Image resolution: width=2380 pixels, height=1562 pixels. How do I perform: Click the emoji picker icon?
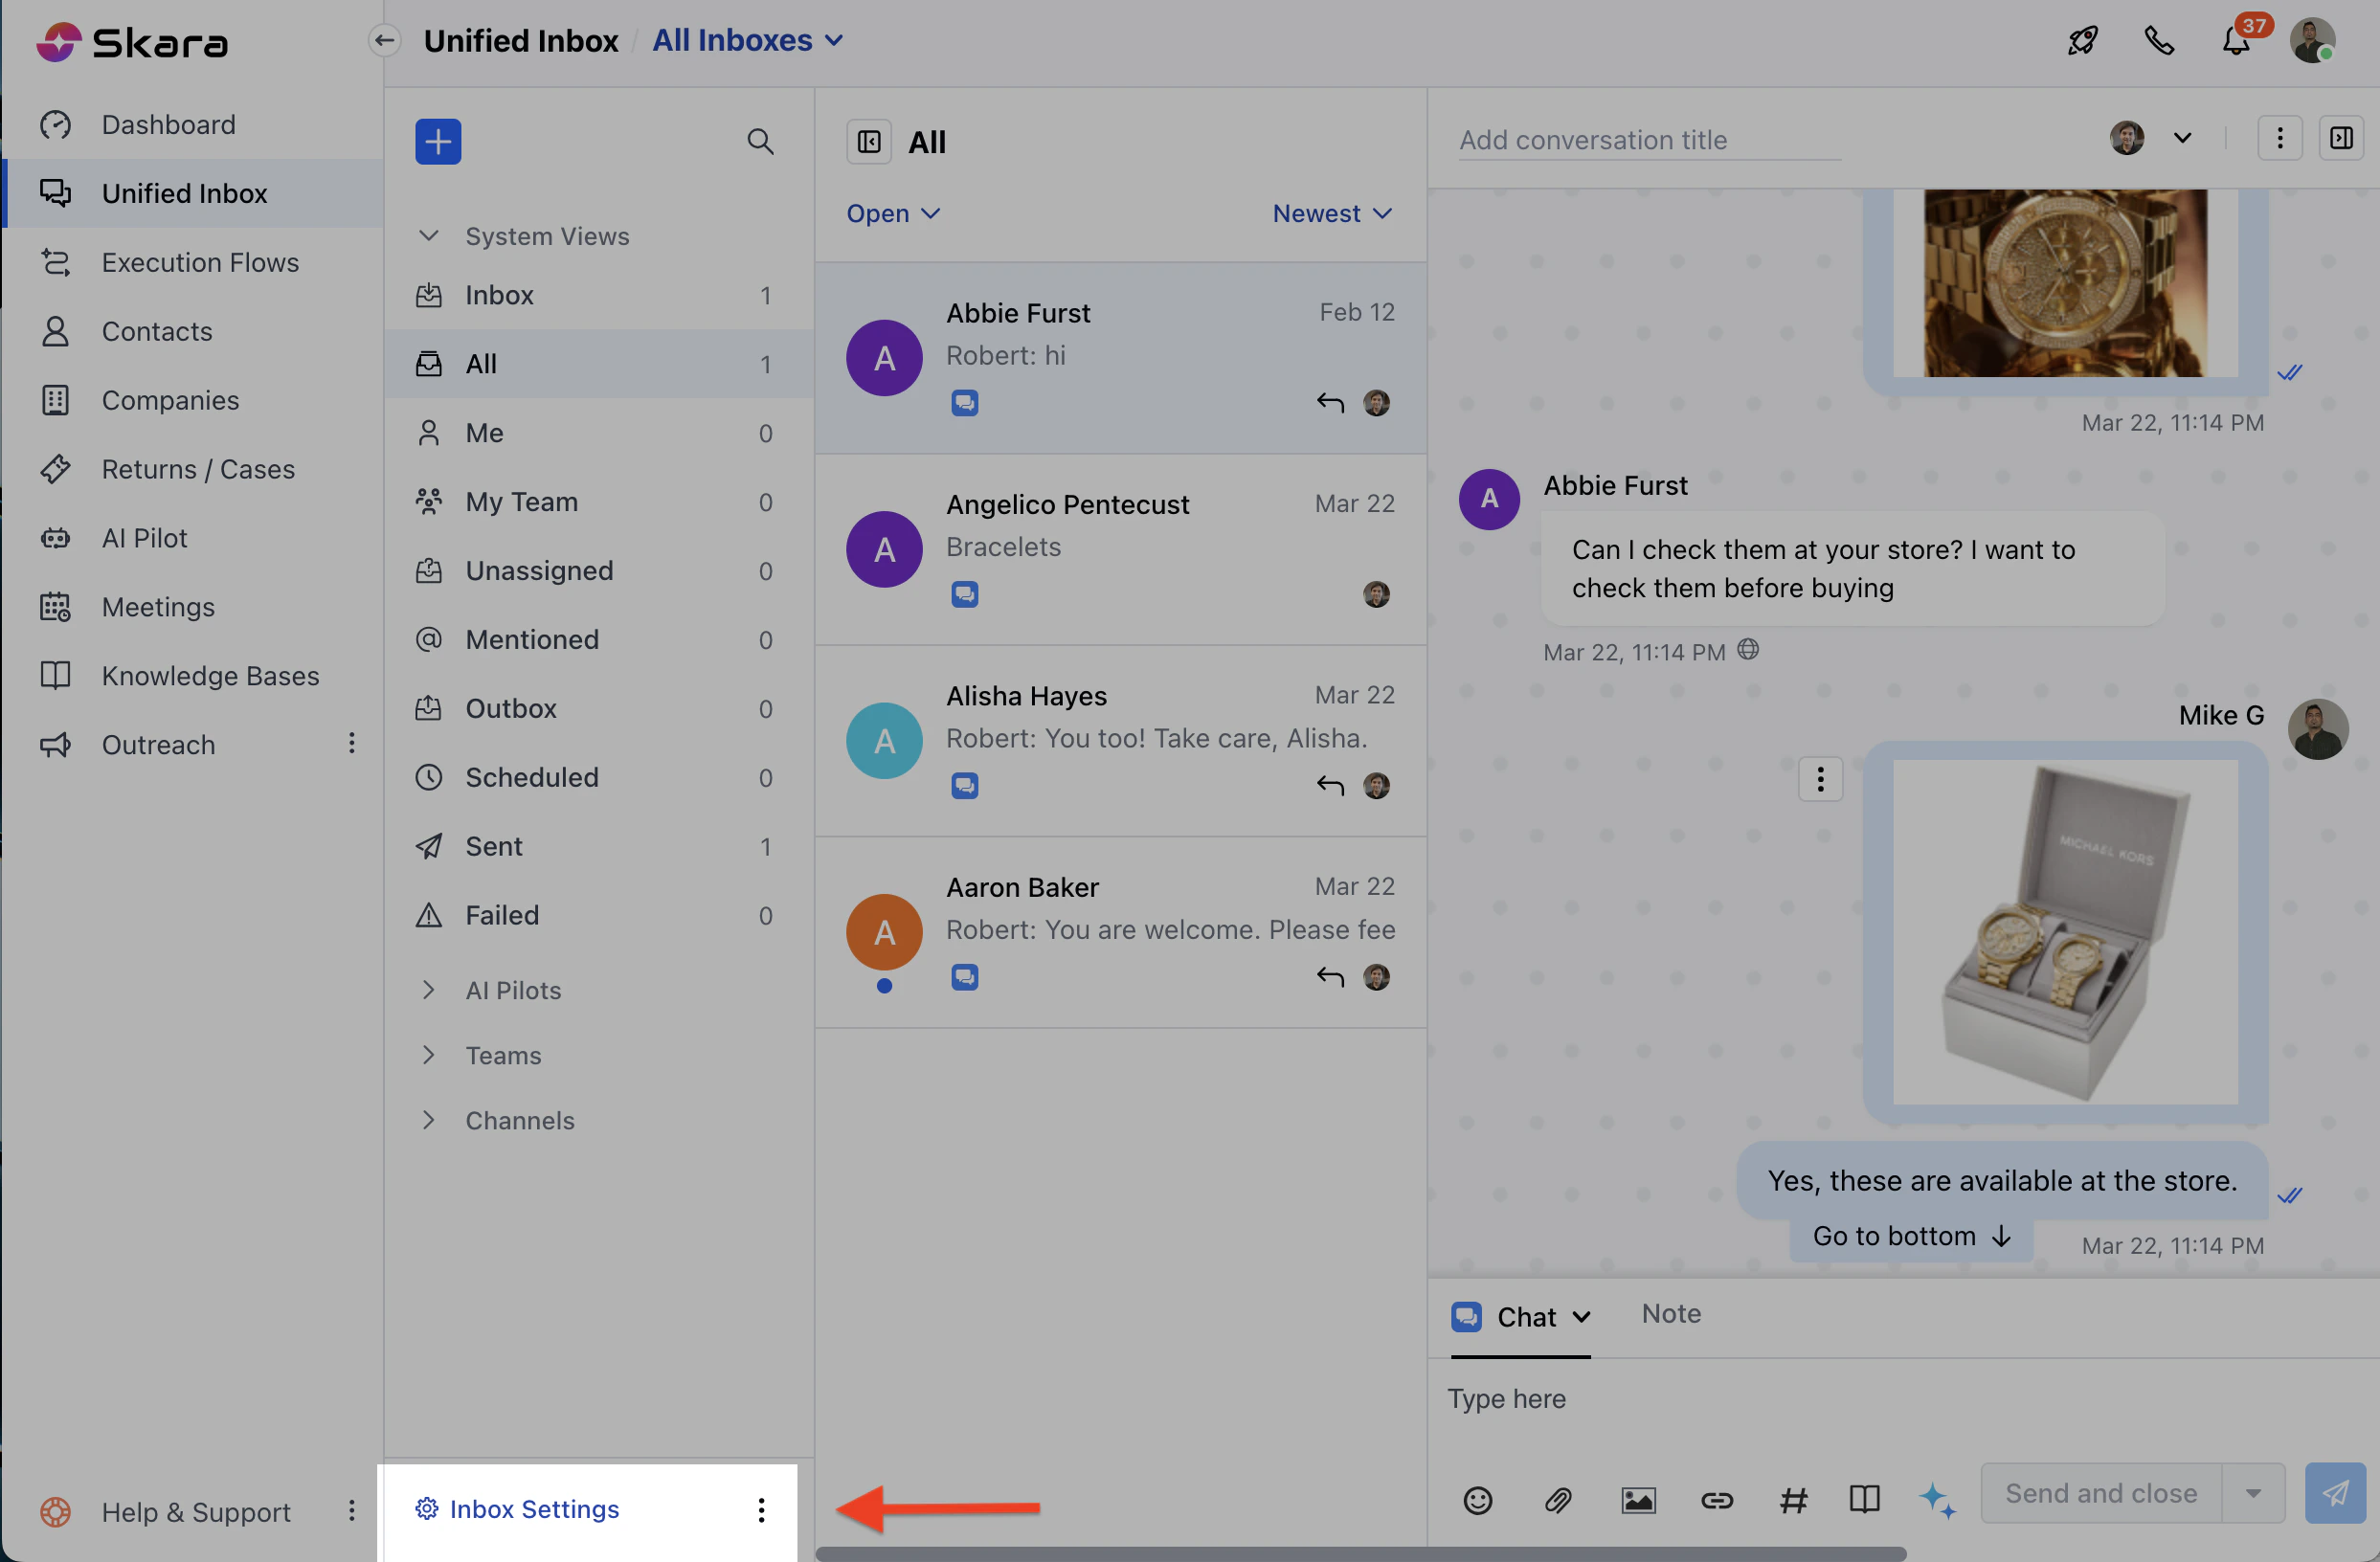point(1477,1499)
